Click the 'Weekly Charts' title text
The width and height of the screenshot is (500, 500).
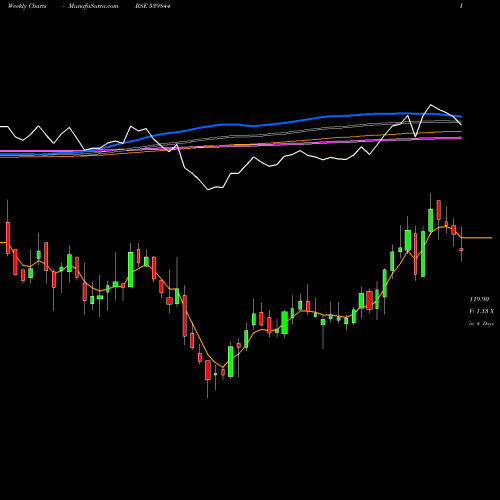coord(27,6)
